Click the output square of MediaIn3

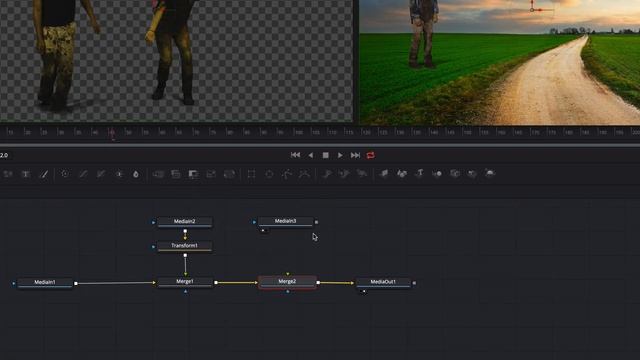[316, 222]
